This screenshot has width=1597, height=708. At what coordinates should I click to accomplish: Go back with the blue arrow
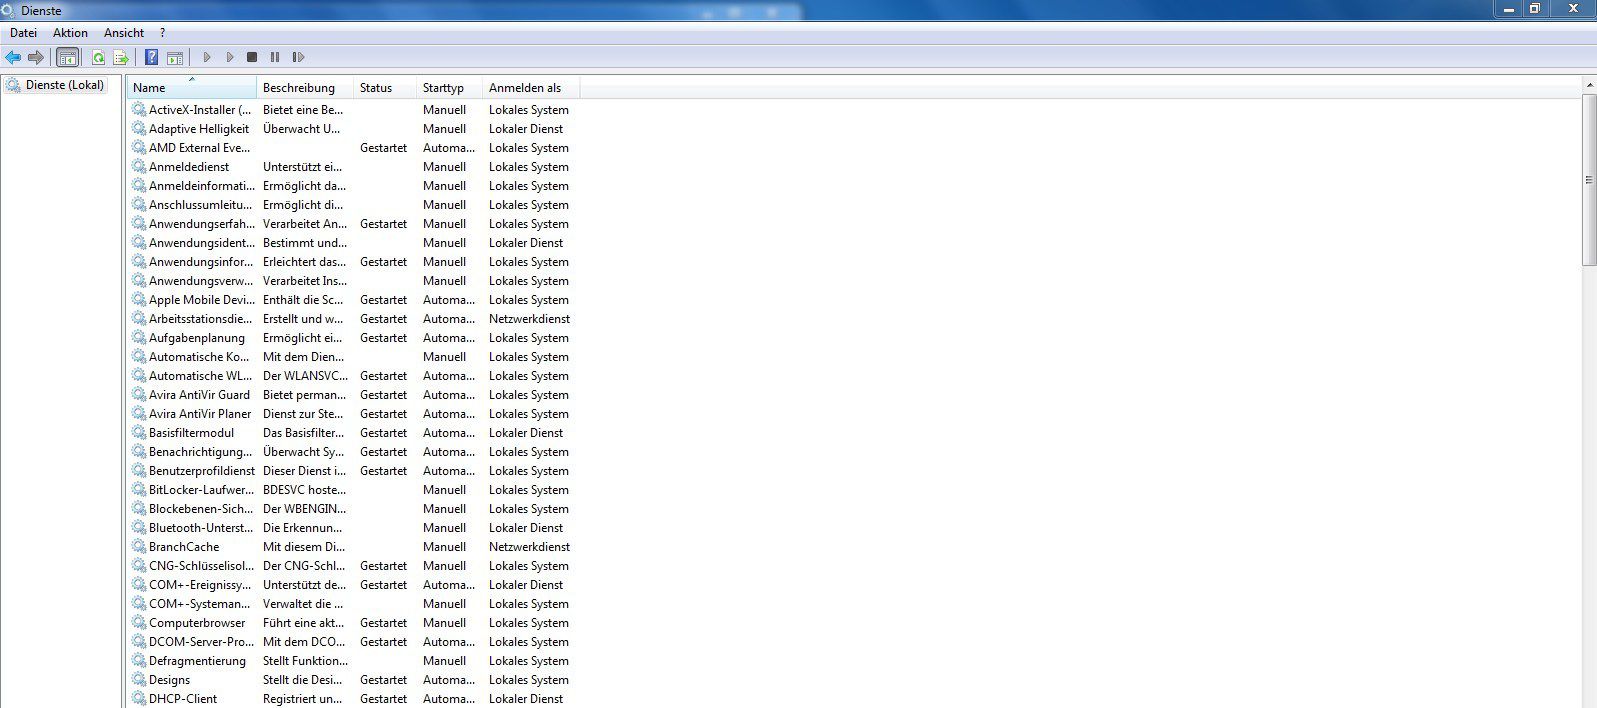point(13,58)
